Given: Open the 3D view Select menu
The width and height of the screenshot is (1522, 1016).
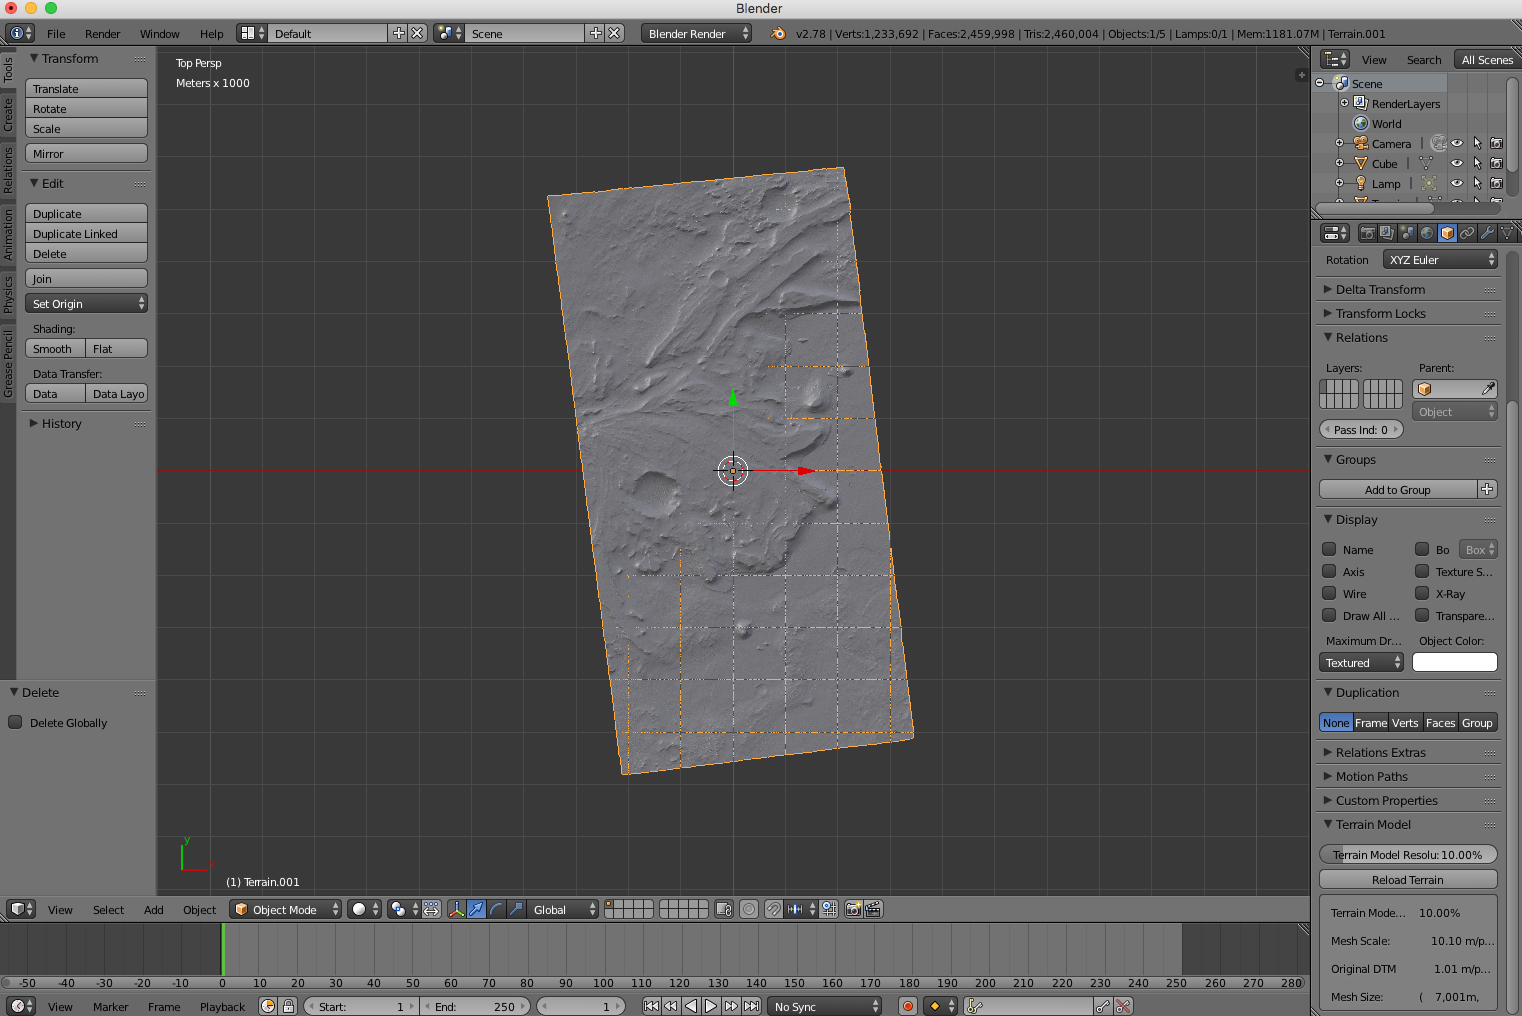Looking at the screenshot, I should (x=108, y=909).
